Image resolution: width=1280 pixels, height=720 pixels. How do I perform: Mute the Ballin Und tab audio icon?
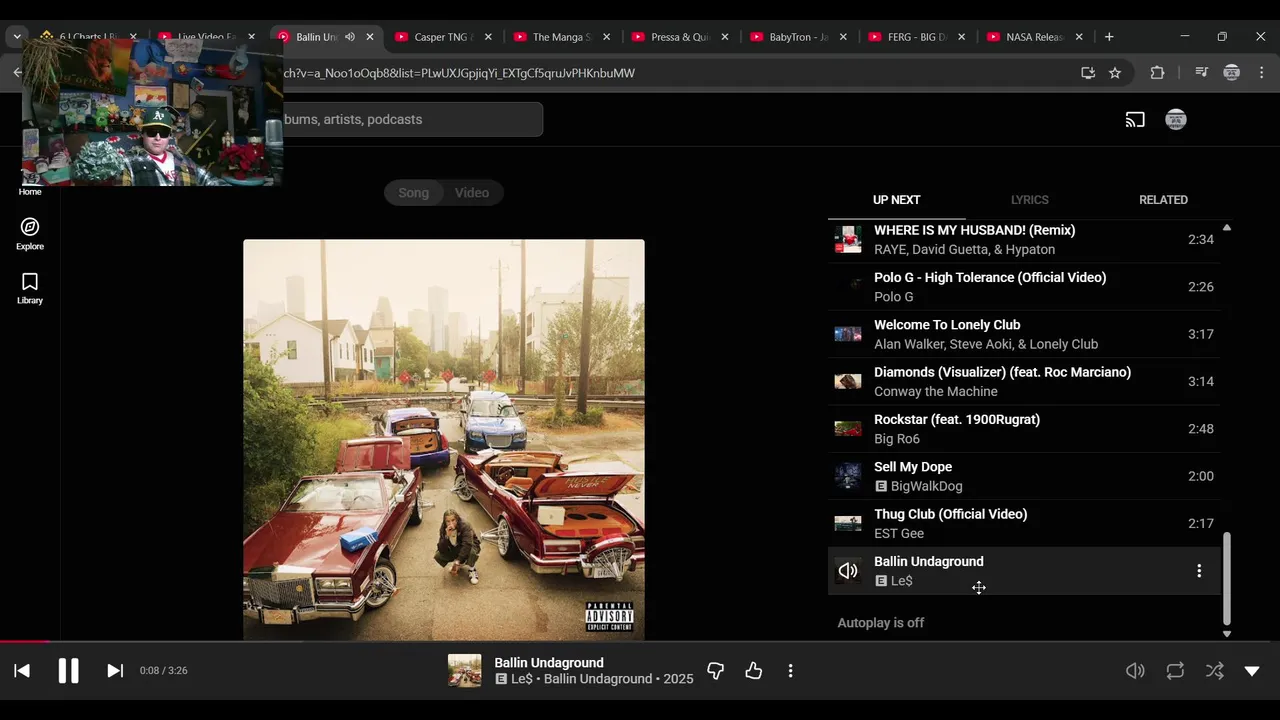pos(350,37)
